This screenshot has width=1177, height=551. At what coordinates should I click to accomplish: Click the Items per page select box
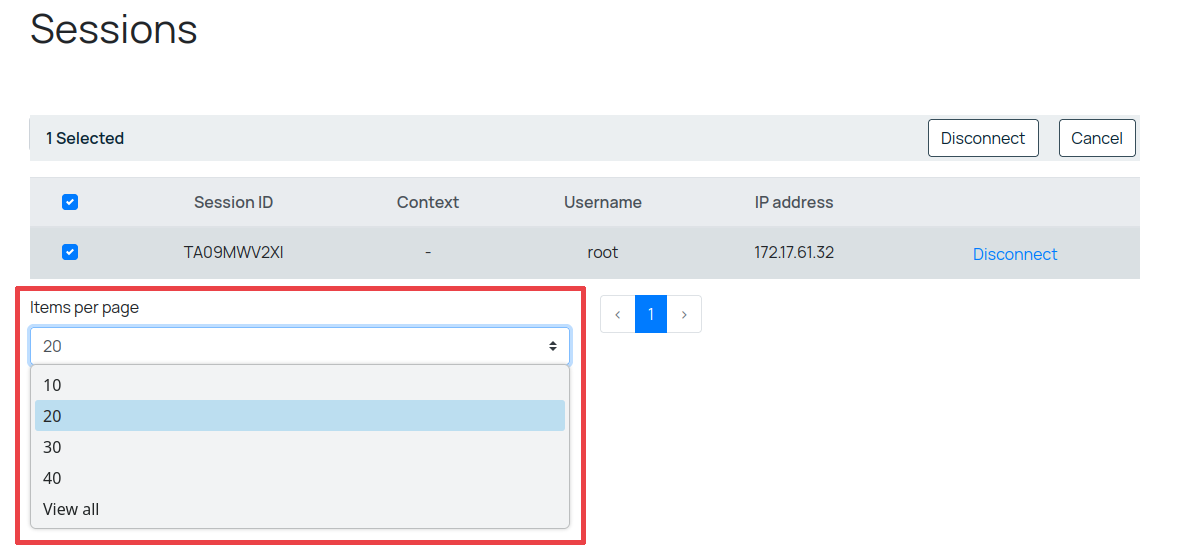(300, 346)
